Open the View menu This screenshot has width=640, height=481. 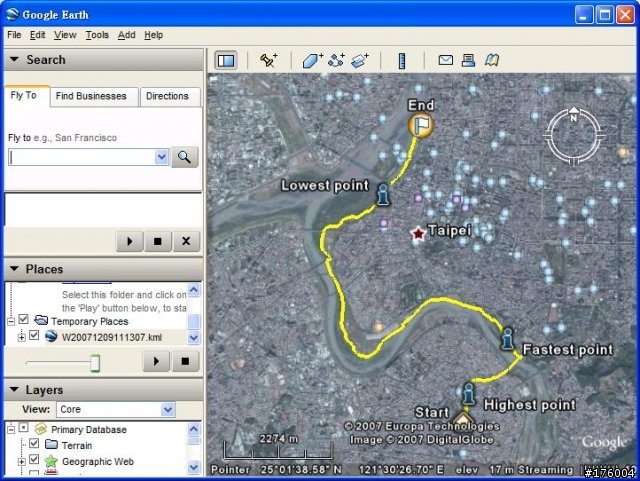(x=65, y=35)
